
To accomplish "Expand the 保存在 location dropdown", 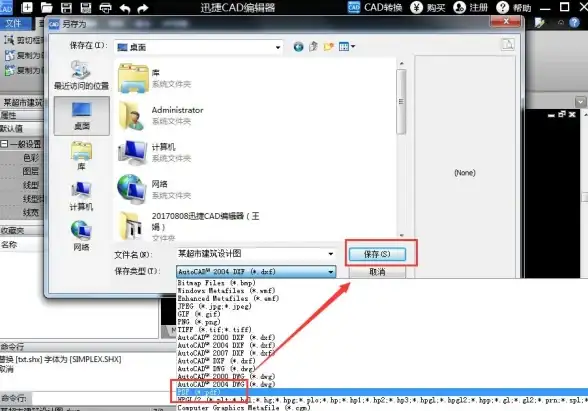I will click(278, 47).
